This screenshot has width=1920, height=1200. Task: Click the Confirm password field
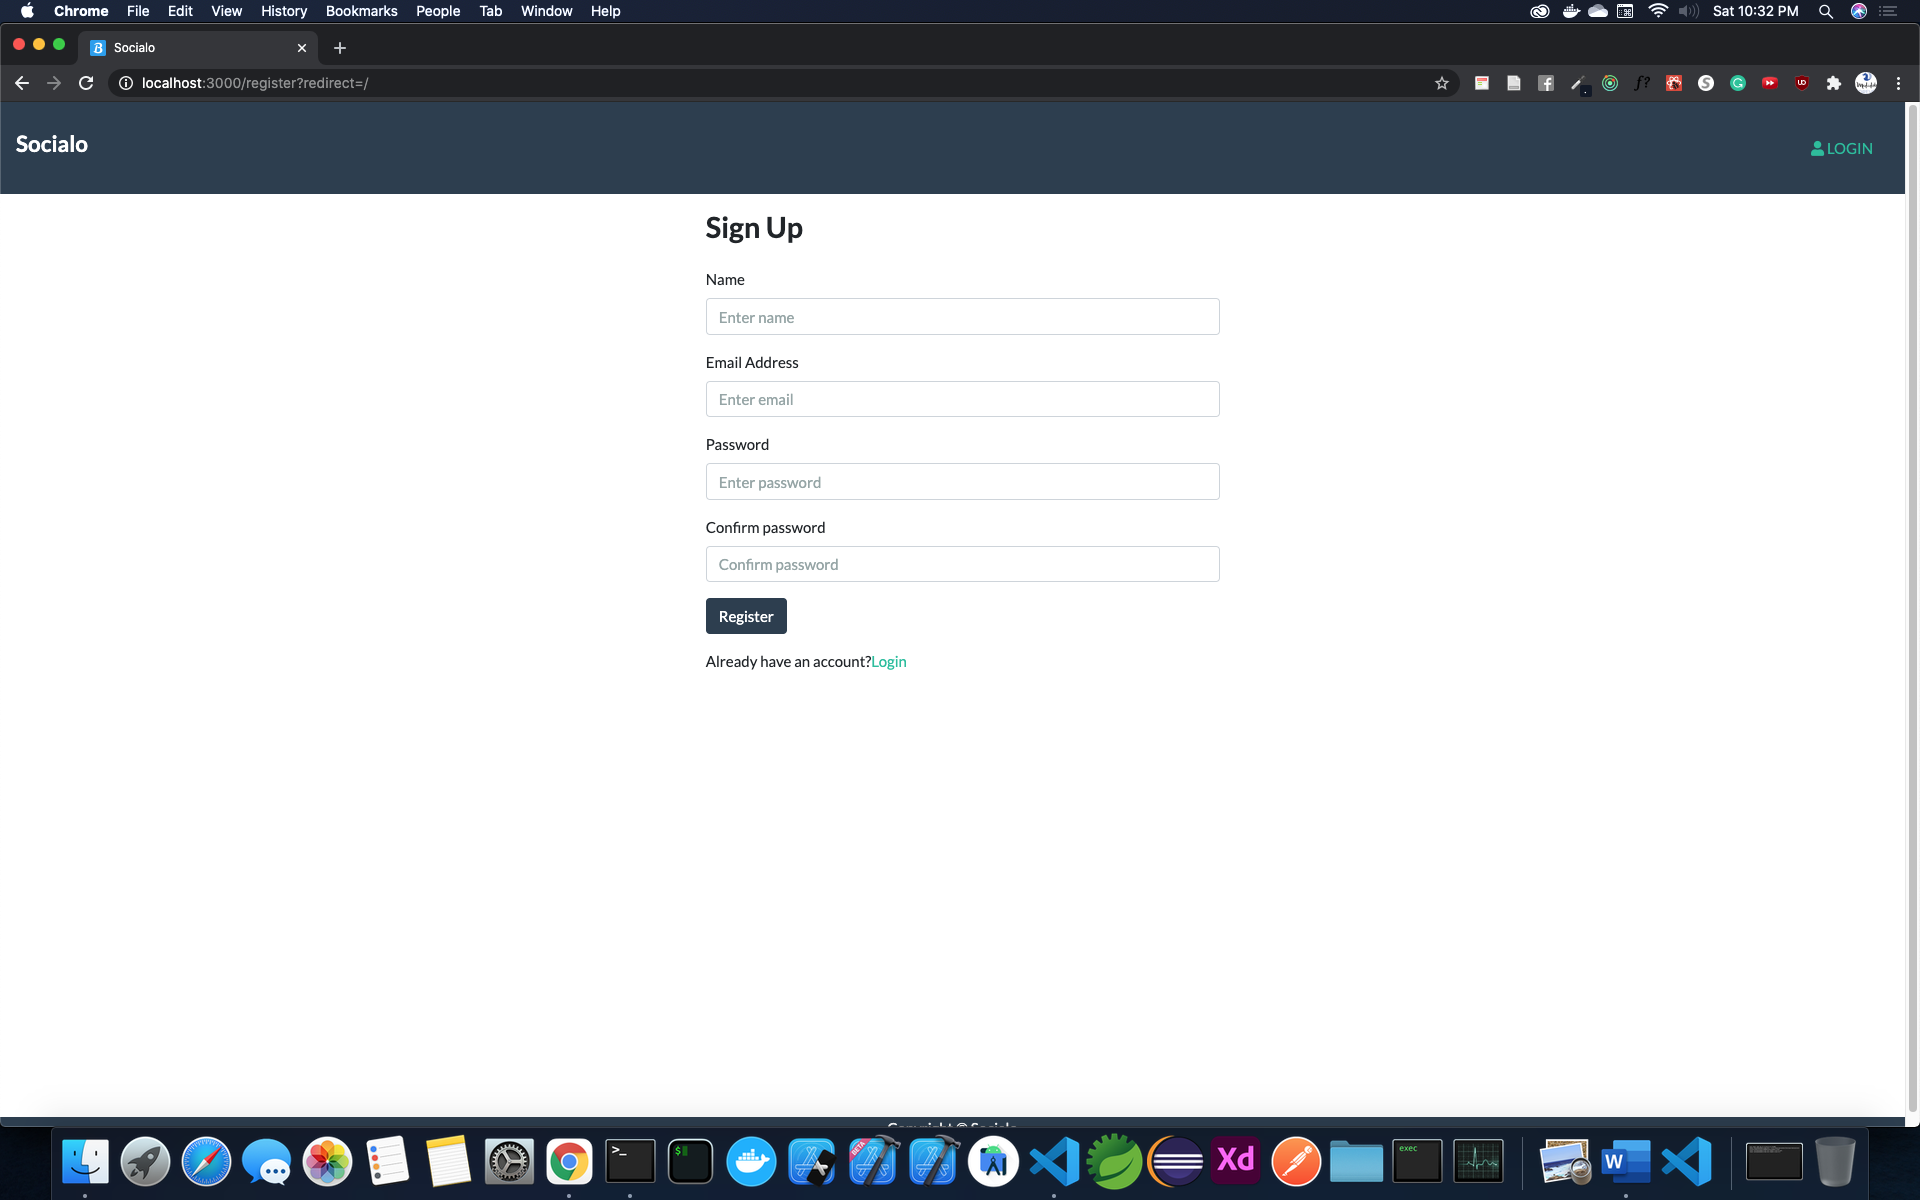962,564
